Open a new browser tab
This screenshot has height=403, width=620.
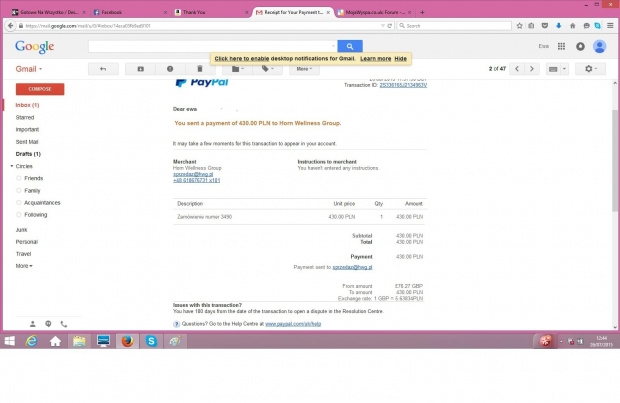point(422,12)
